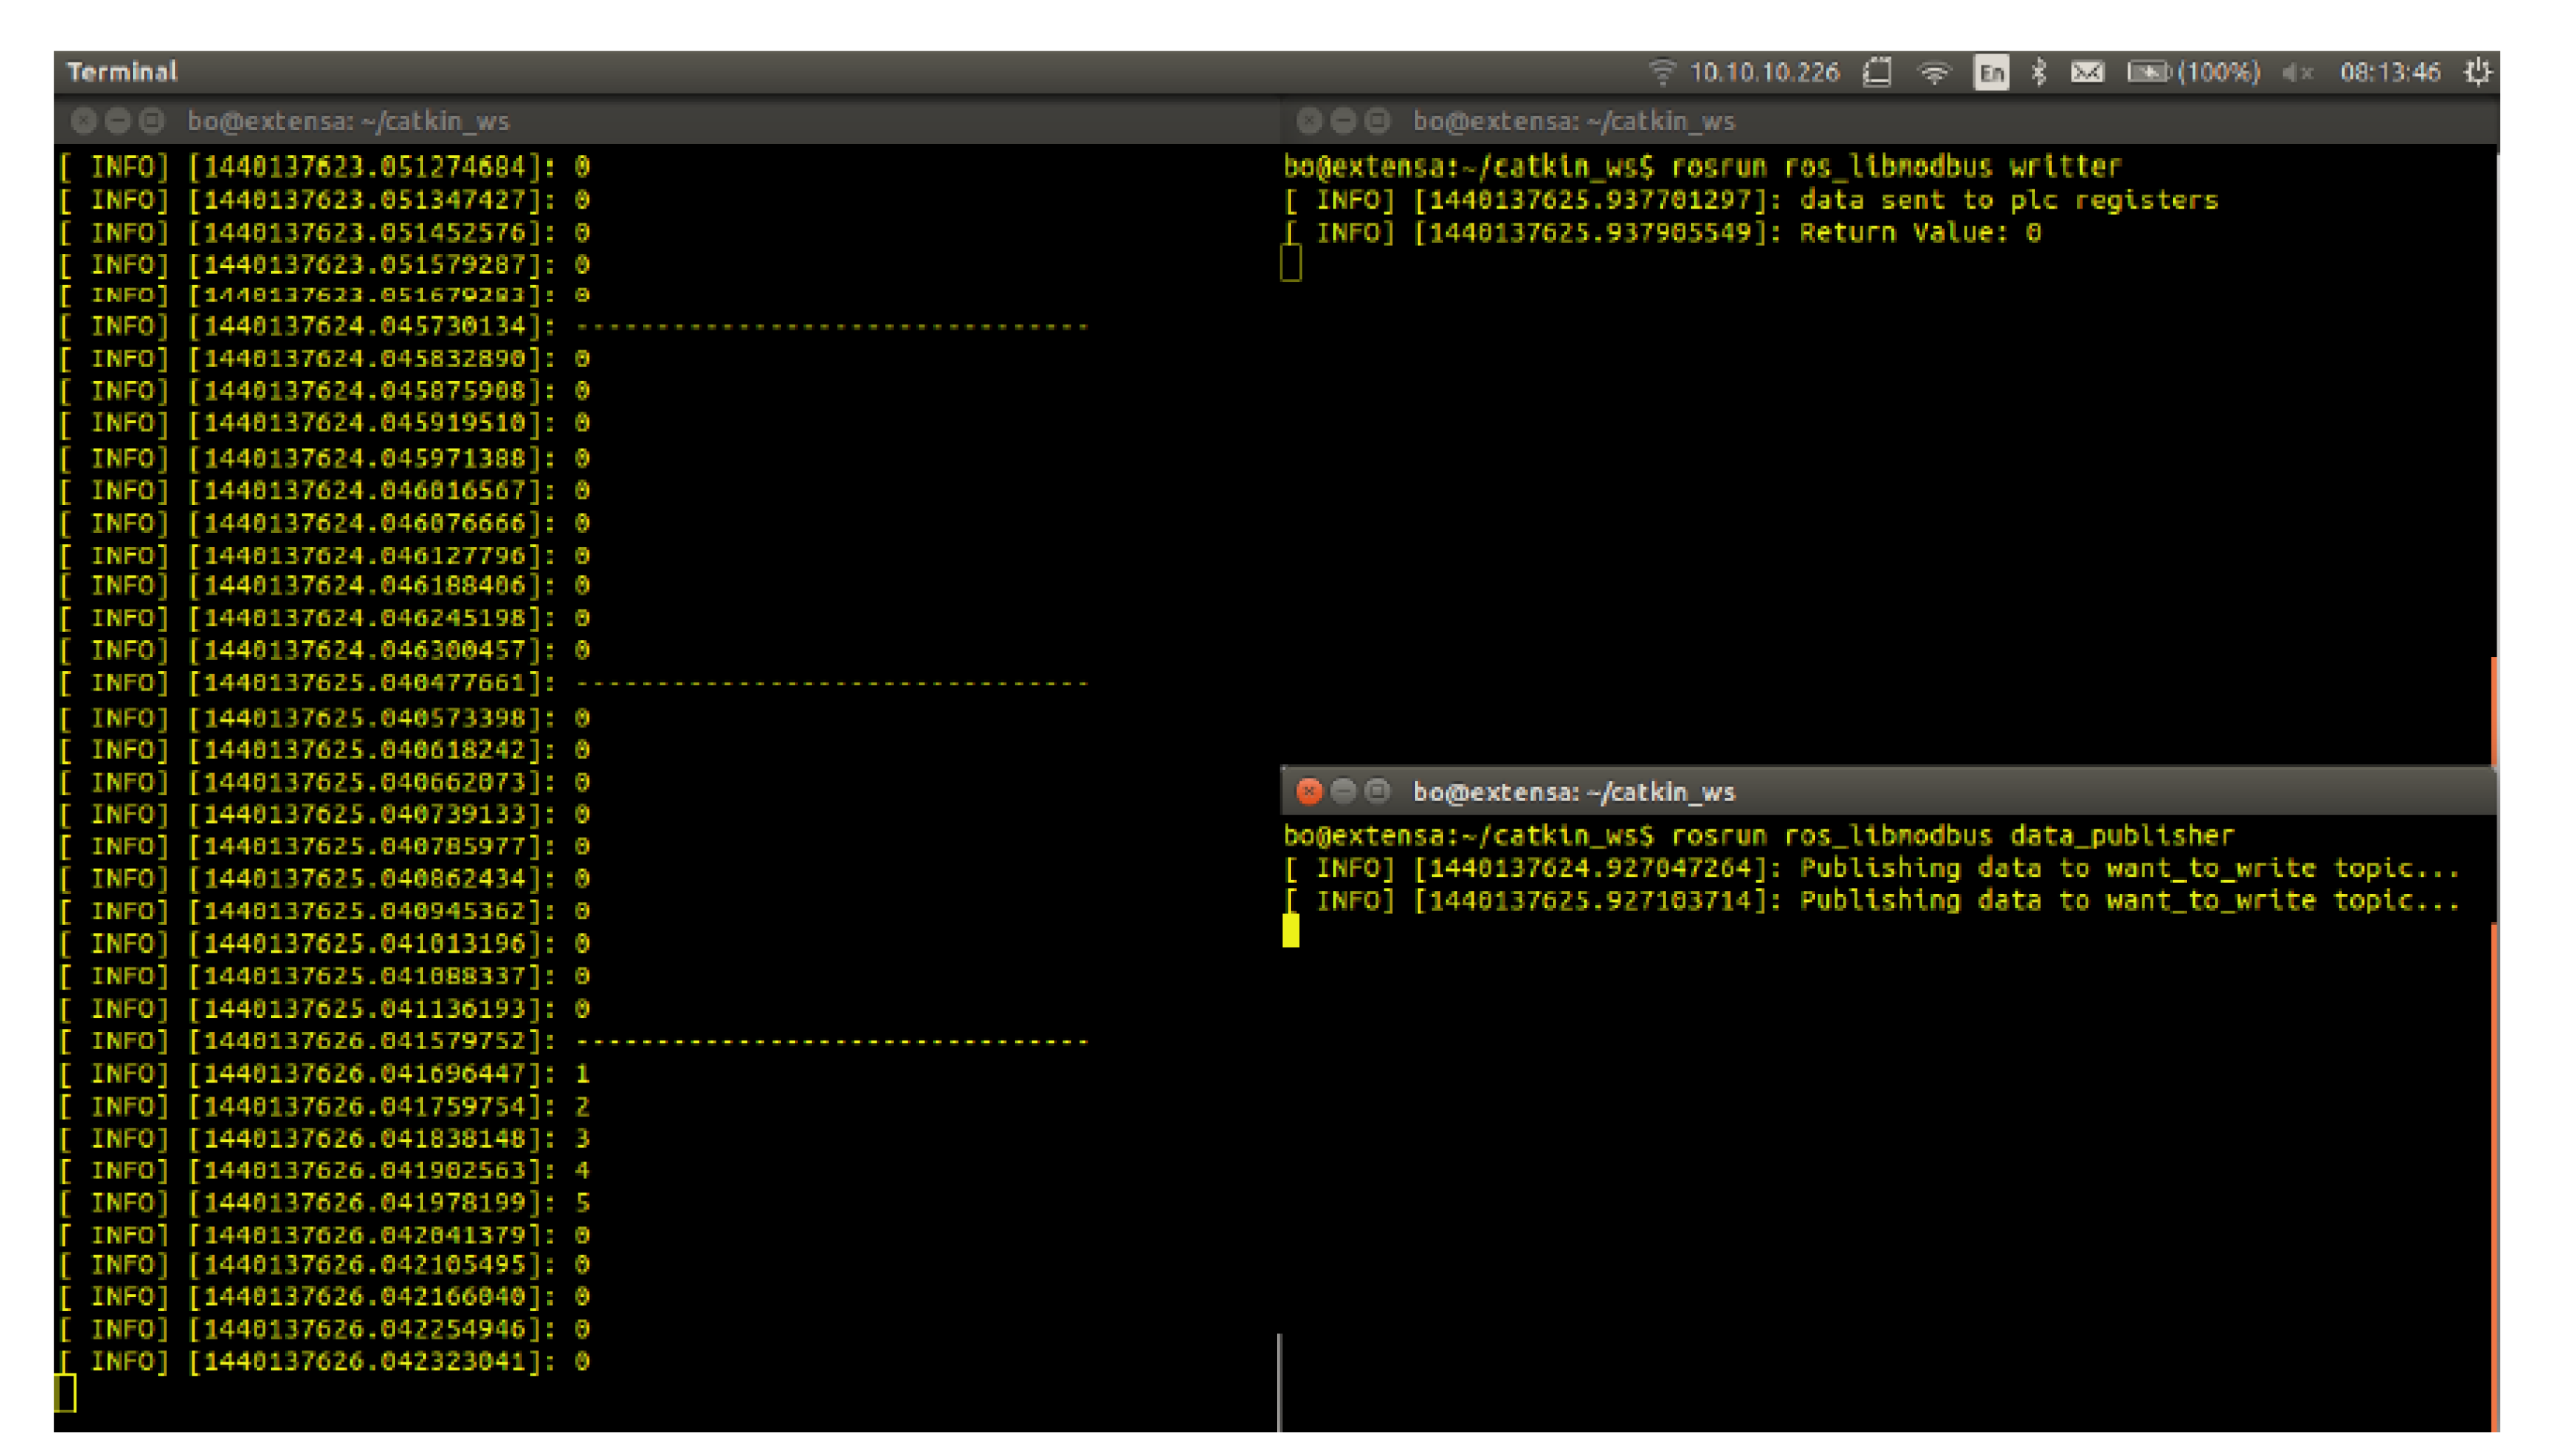This screenshot has height=1450, width=2576.
Task: Minimize the data_publisher terminal window
Action: click(1343, 792)
